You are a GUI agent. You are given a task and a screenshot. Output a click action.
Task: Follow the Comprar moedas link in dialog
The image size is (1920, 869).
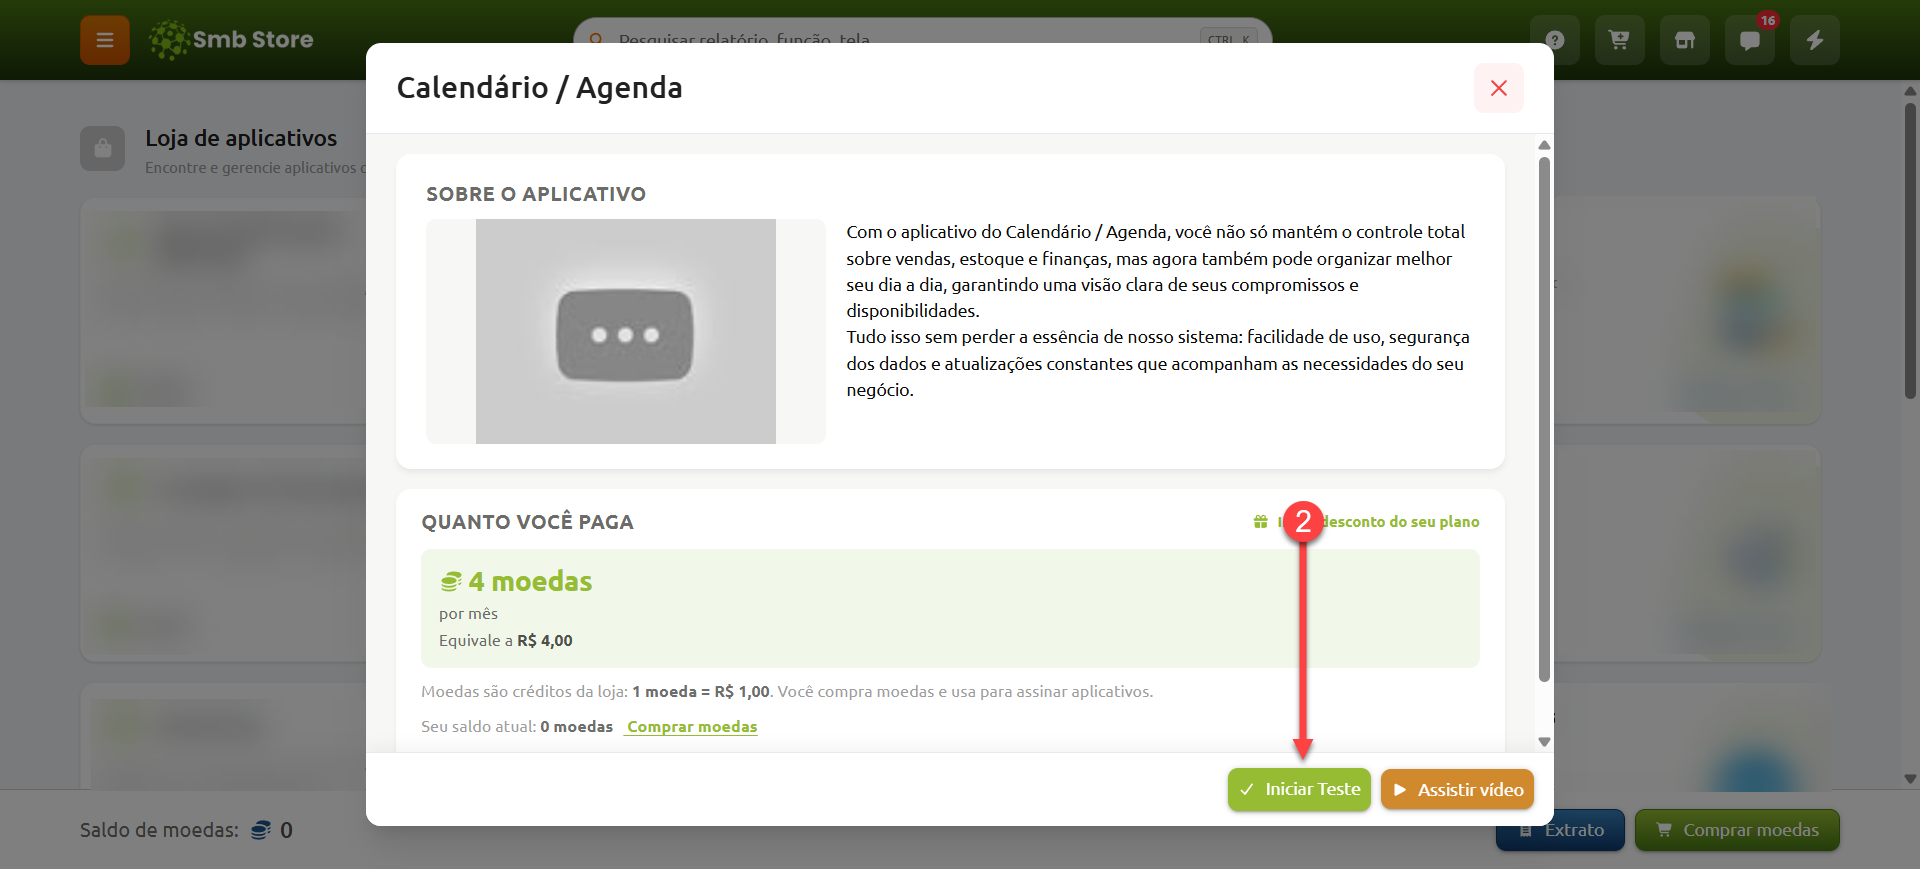692,727
